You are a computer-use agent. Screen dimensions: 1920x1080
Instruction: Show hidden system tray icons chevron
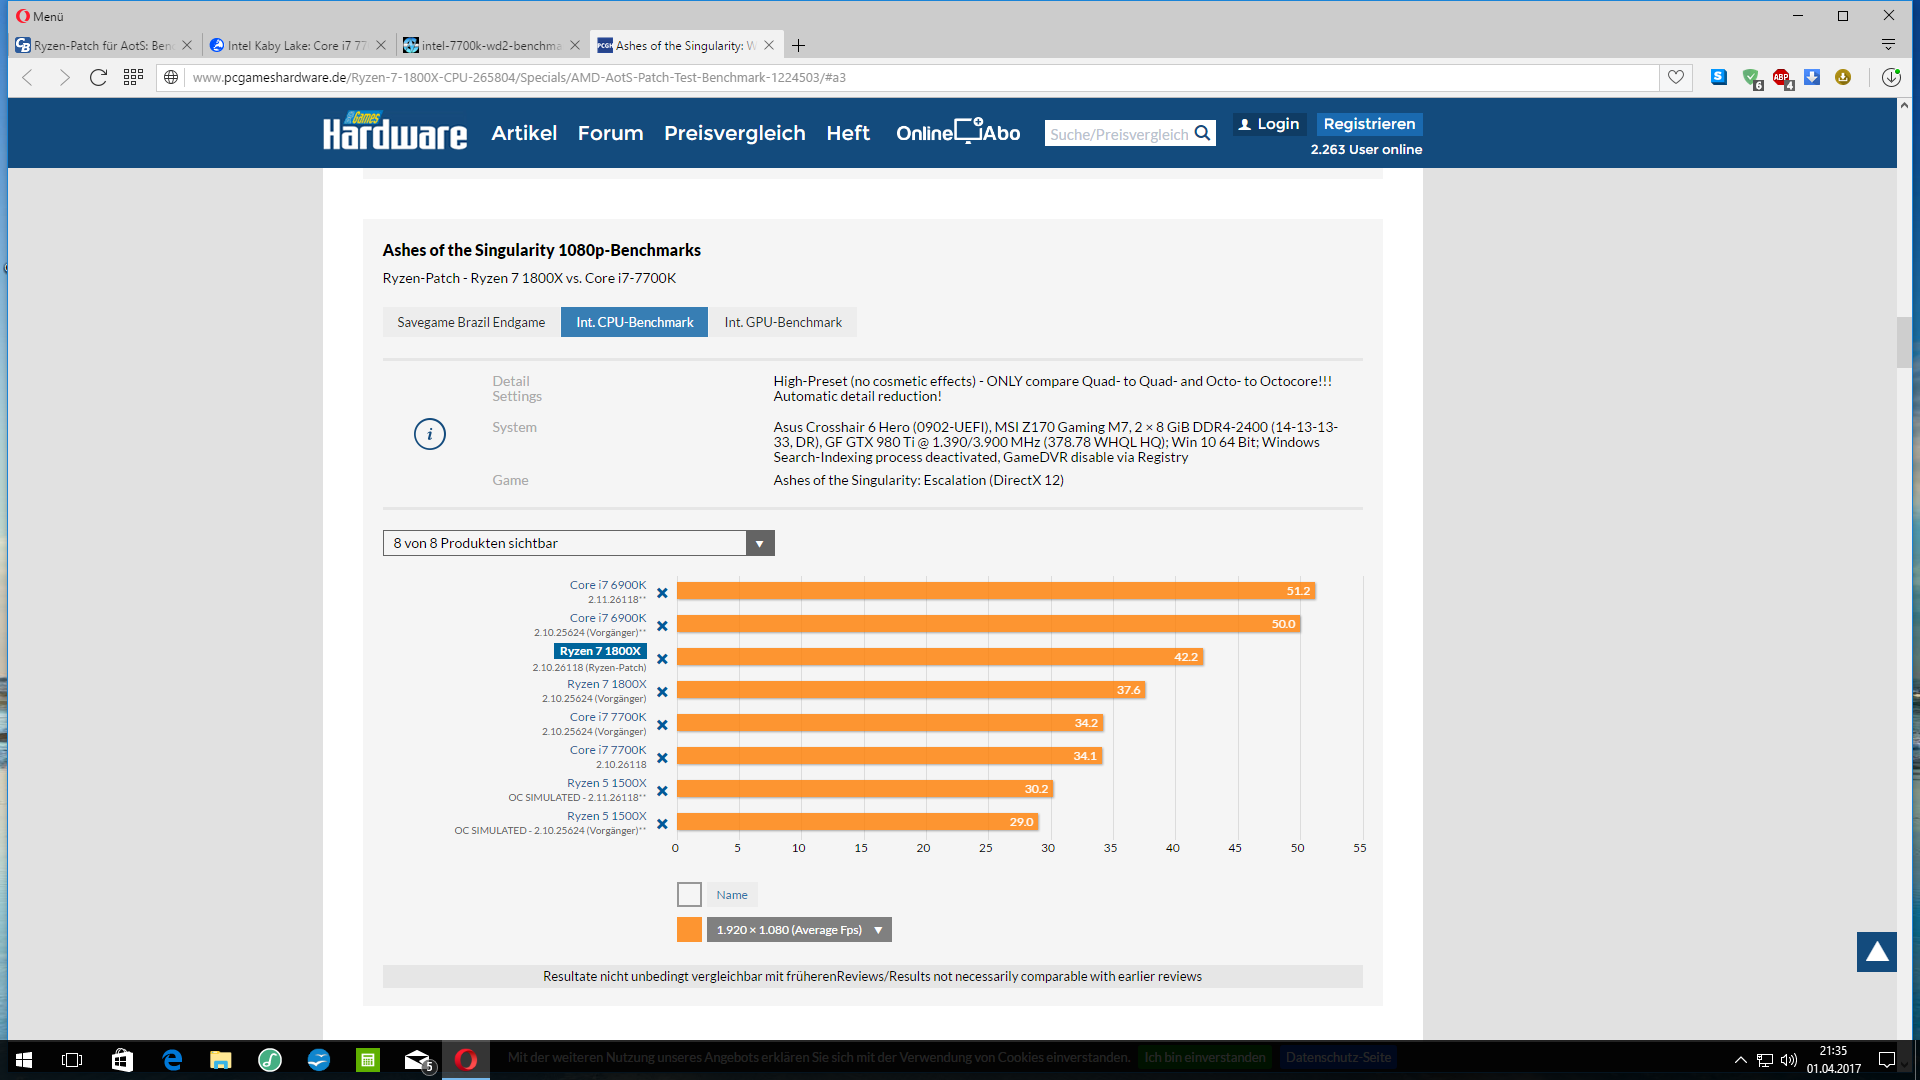pyautogui.click(x=1740, y=1060)
